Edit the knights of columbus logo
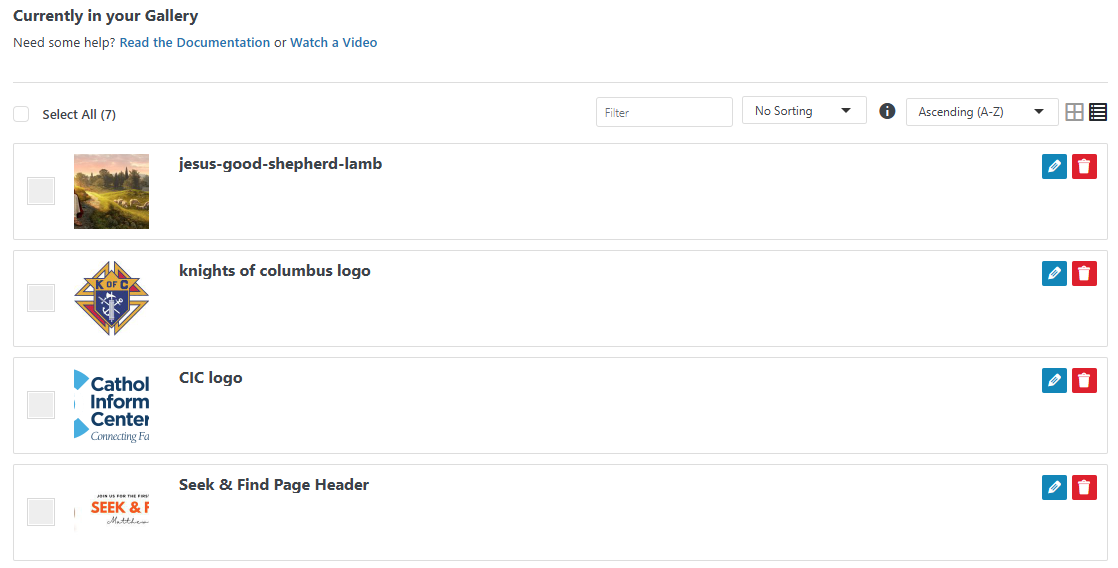Screen dimensions: 1118x568 point(1054,274)
